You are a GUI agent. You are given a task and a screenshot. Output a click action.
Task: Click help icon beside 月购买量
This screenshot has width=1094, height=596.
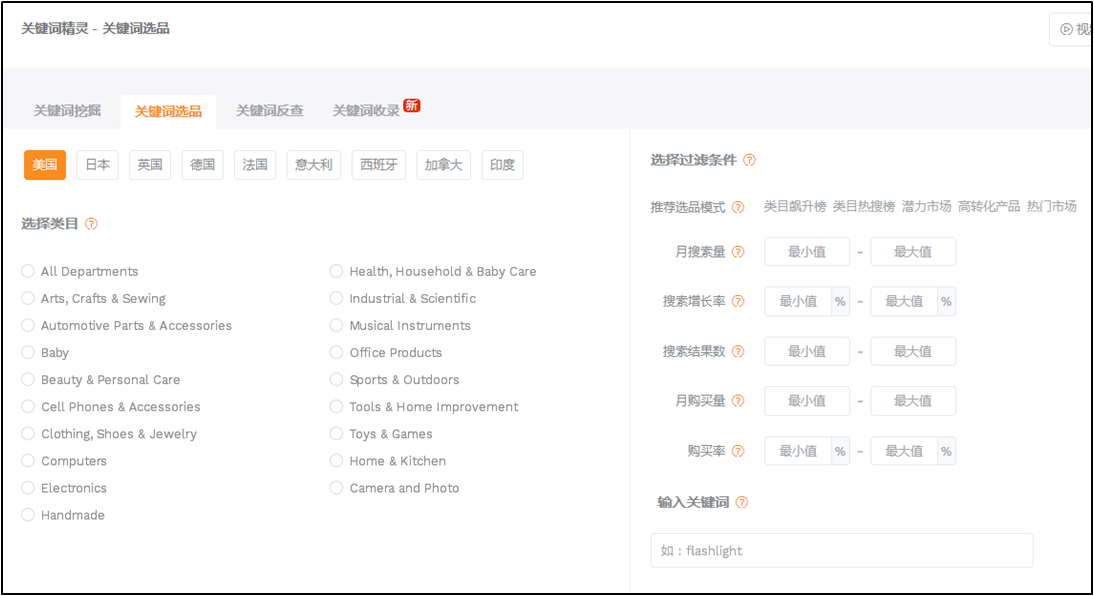(x=738, y=401)
